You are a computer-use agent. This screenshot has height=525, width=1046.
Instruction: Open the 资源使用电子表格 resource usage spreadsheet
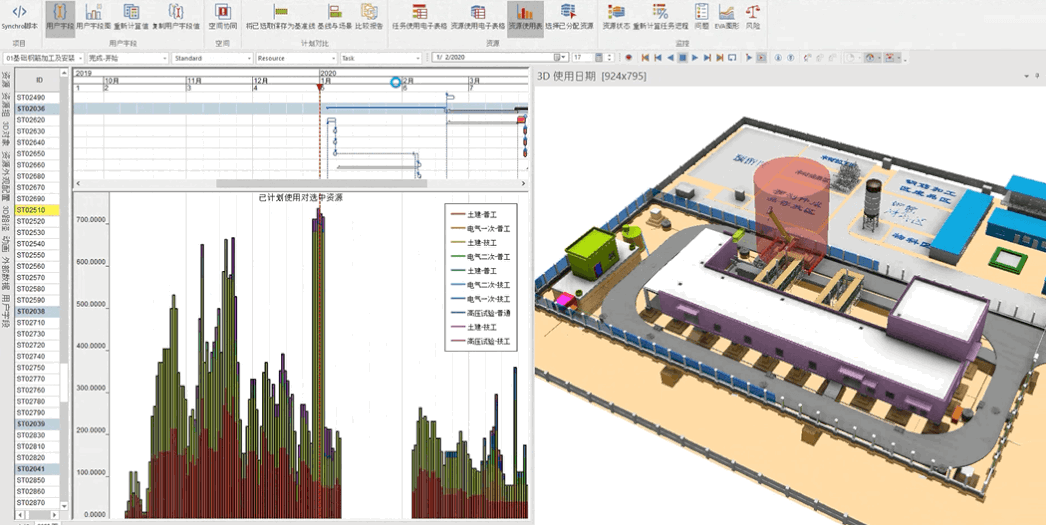[x=478, y=18]
